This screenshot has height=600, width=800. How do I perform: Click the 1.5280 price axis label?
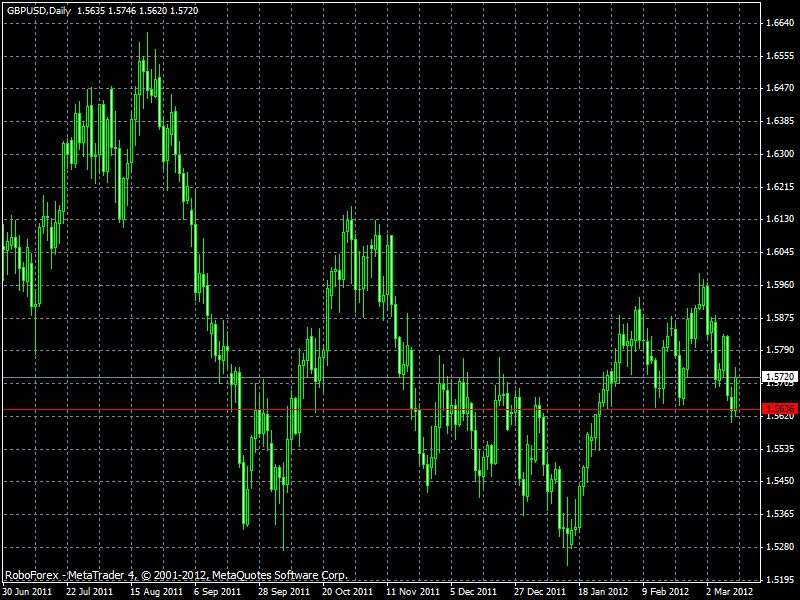[780, 547]
